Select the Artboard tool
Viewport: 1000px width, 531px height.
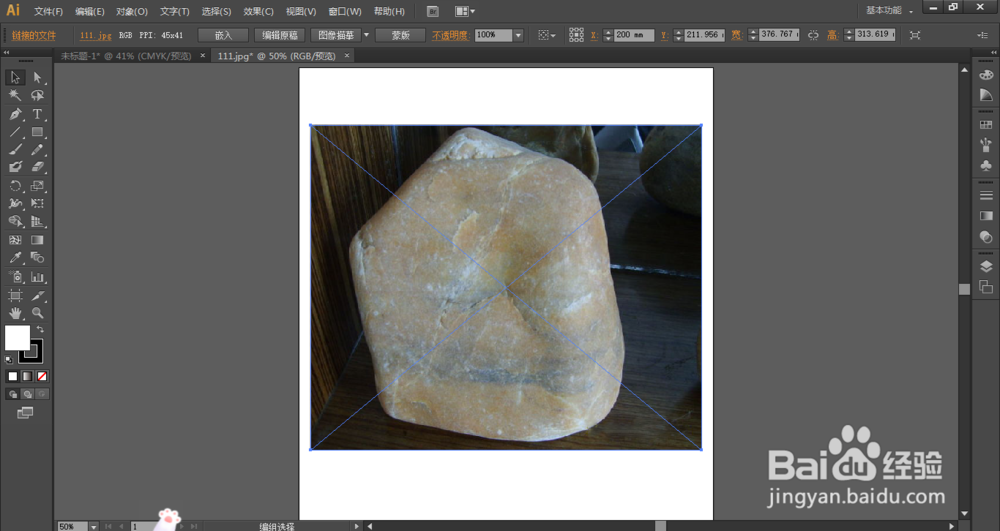pos(15,296)
